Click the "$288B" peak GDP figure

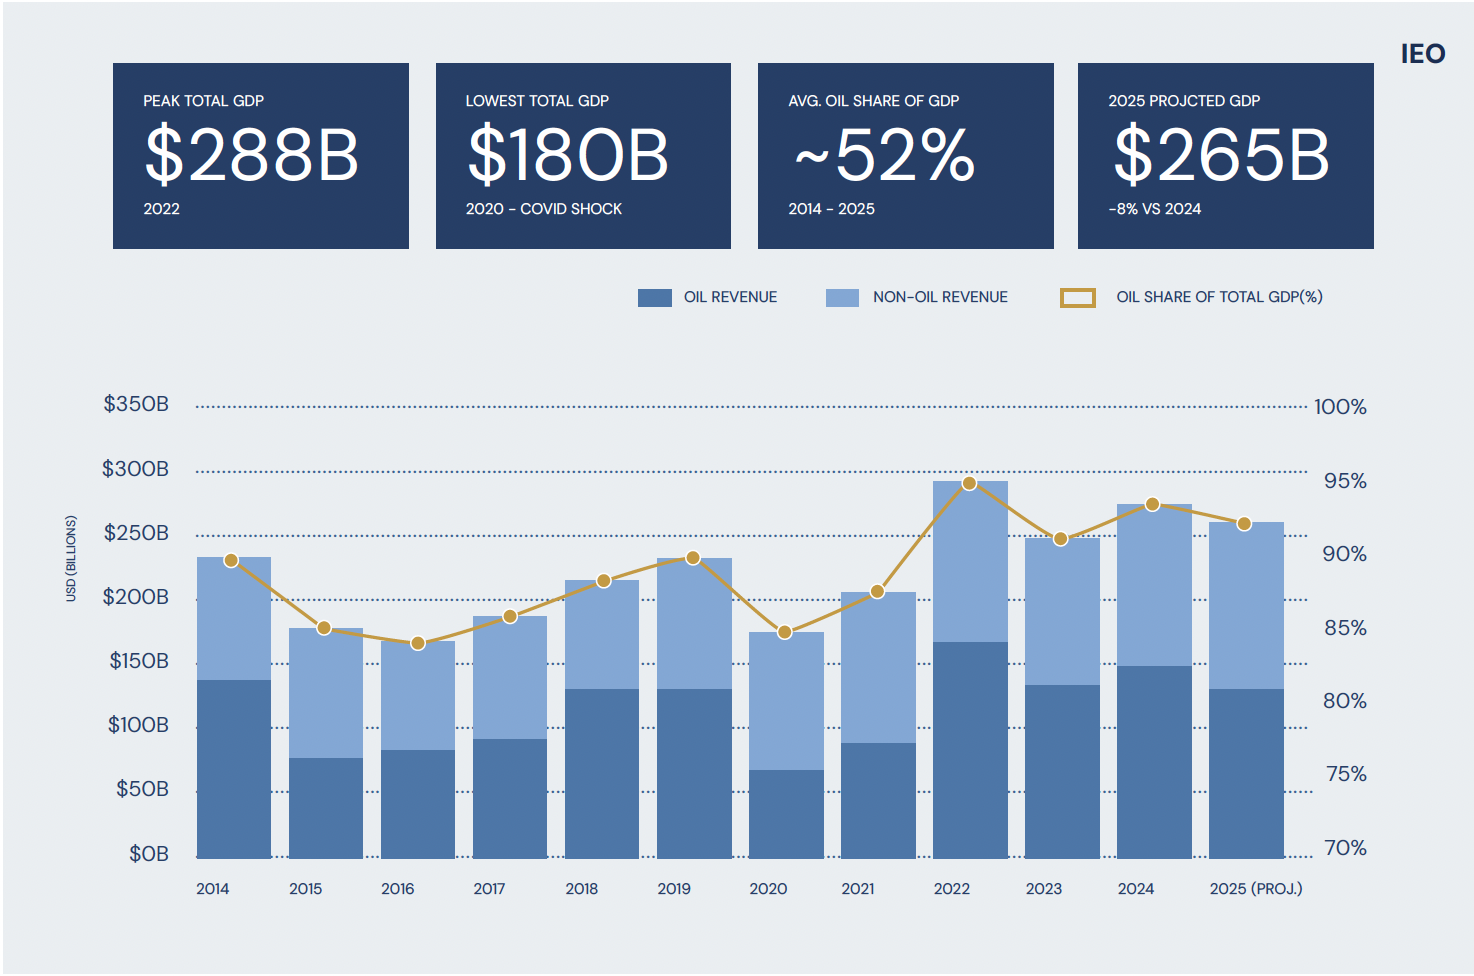tap(252, 155)
